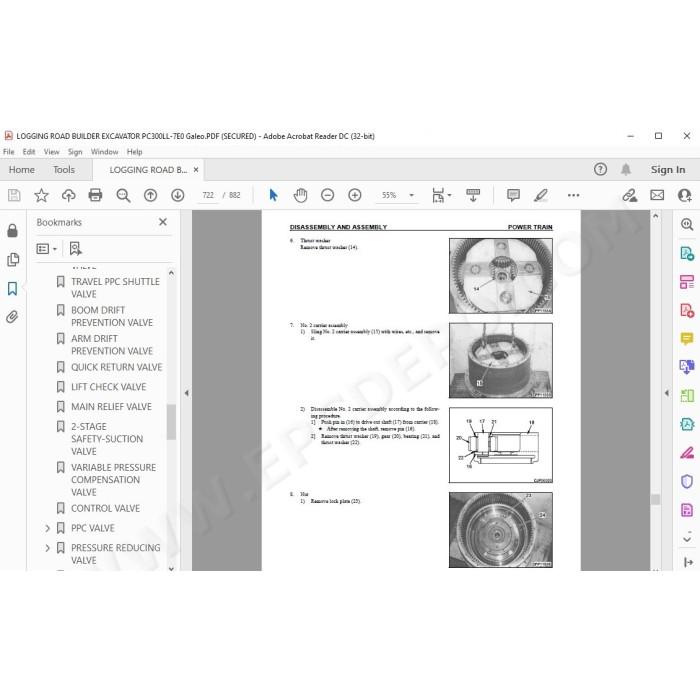
Task: Open the Organize Pages tool
Action: coord(687,282)
